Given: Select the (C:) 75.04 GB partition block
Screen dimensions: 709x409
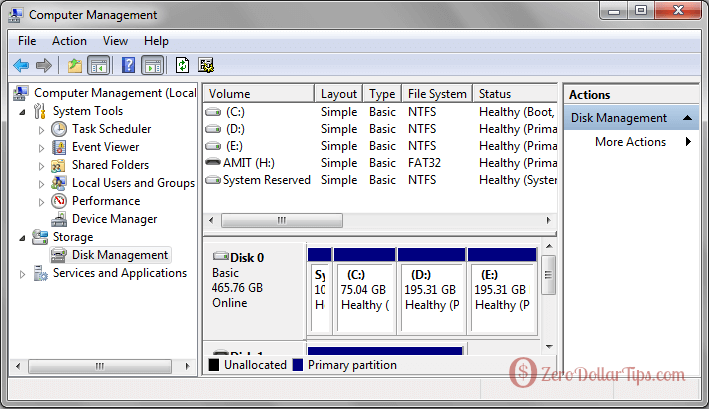Looking at the screenshot, I should (x=364, y=291).
